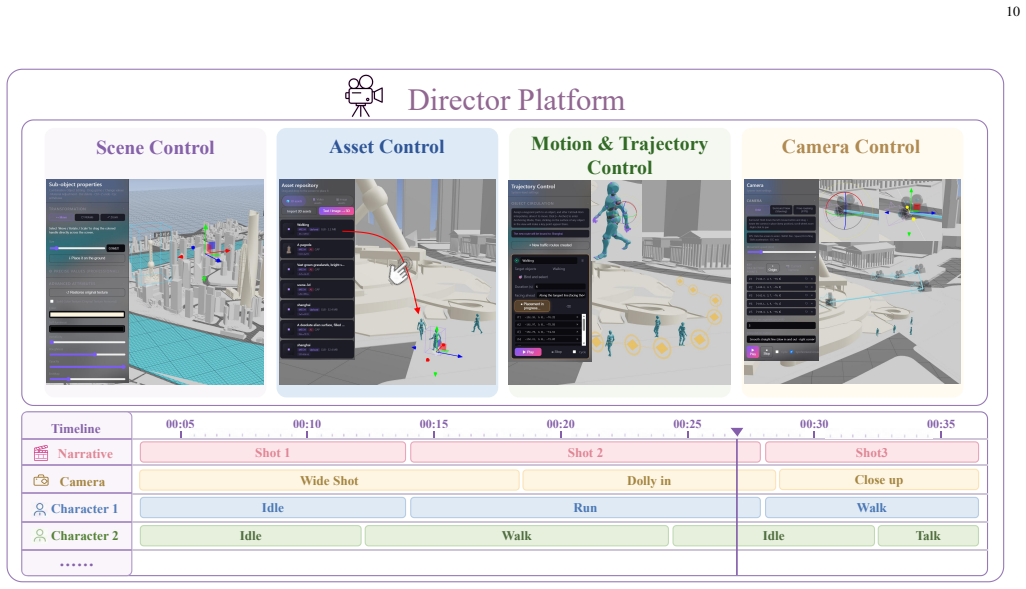Click the Character 1 person icon
This screenshot has height=589, width=1026.
tap(40, 509)
